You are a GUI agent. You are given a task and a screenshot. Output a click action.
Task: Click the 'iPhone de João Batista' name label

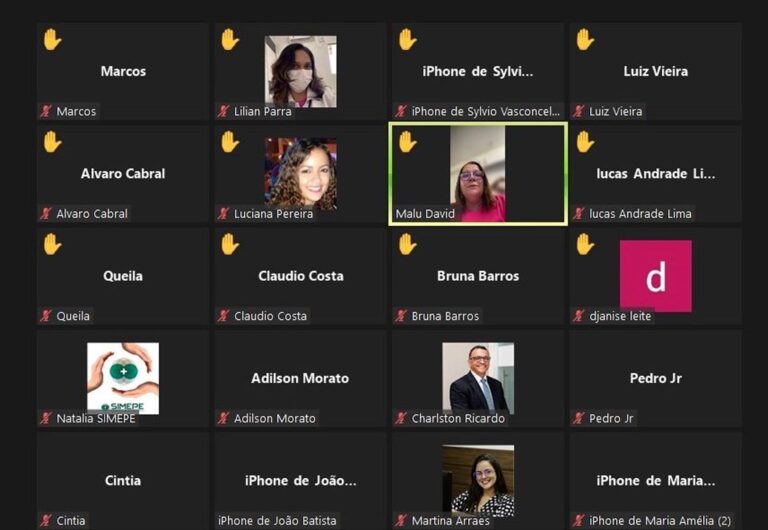click(277, 520)
